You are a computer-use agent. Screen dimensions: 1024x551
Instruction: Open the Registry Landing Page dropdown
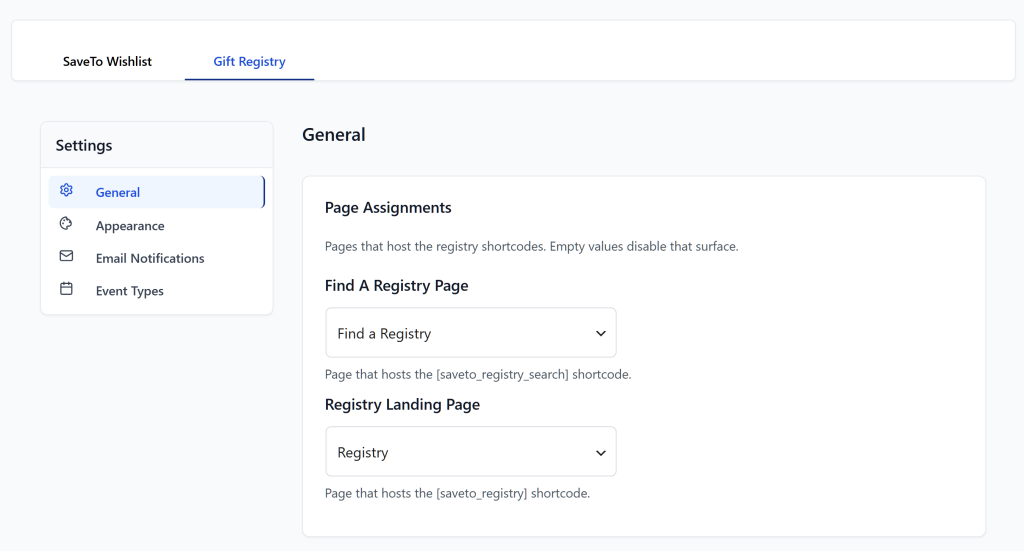[x=471, y=452]
